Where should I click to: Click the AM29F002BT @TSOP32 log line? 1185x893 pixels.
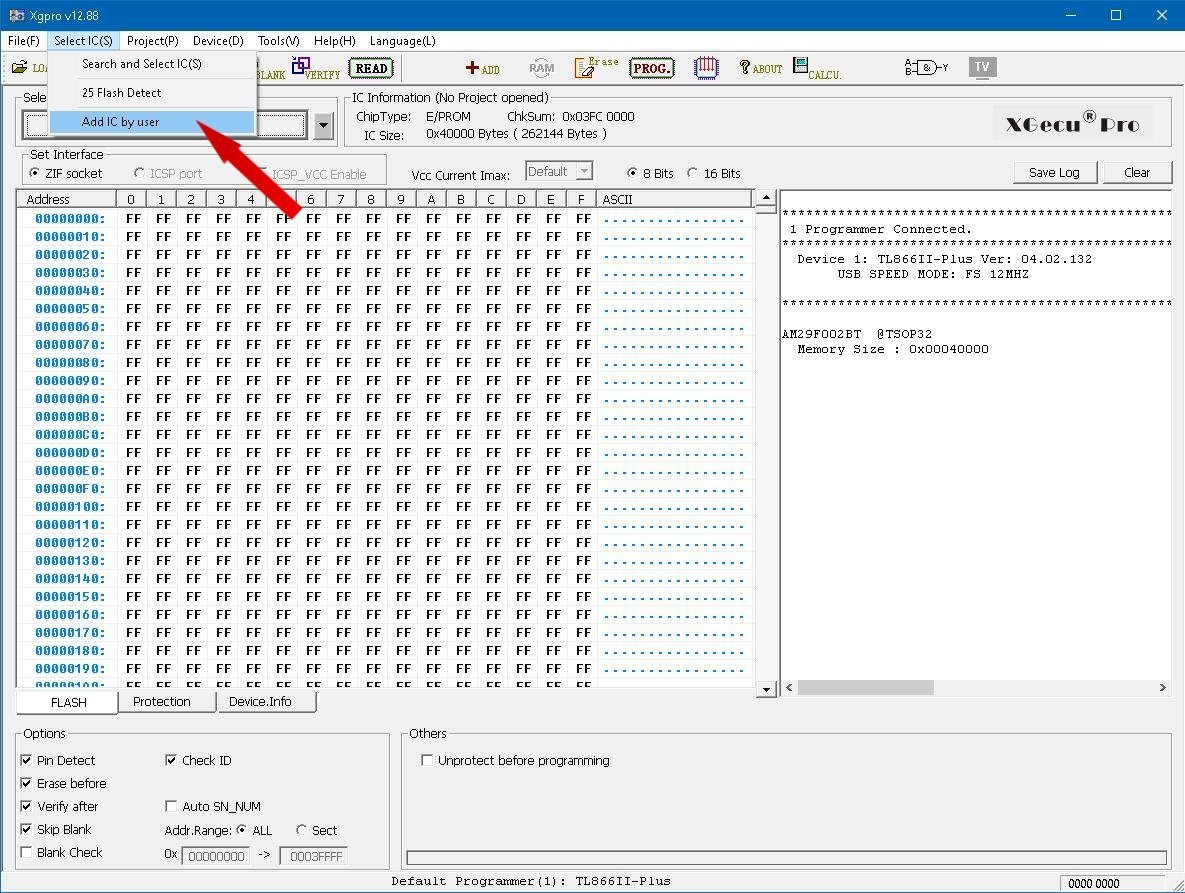click(x=857, y=334)
